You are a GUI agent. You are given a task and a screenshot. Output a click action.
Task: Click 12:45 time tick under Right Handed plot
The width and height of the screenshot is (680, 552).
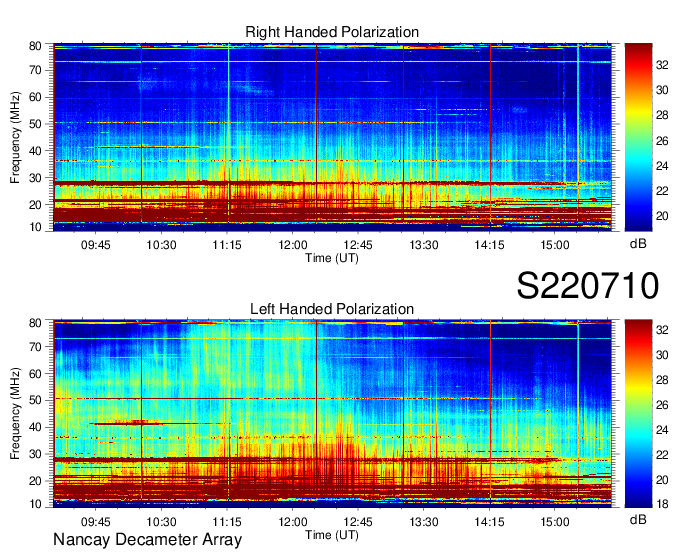tap(358, 245)
